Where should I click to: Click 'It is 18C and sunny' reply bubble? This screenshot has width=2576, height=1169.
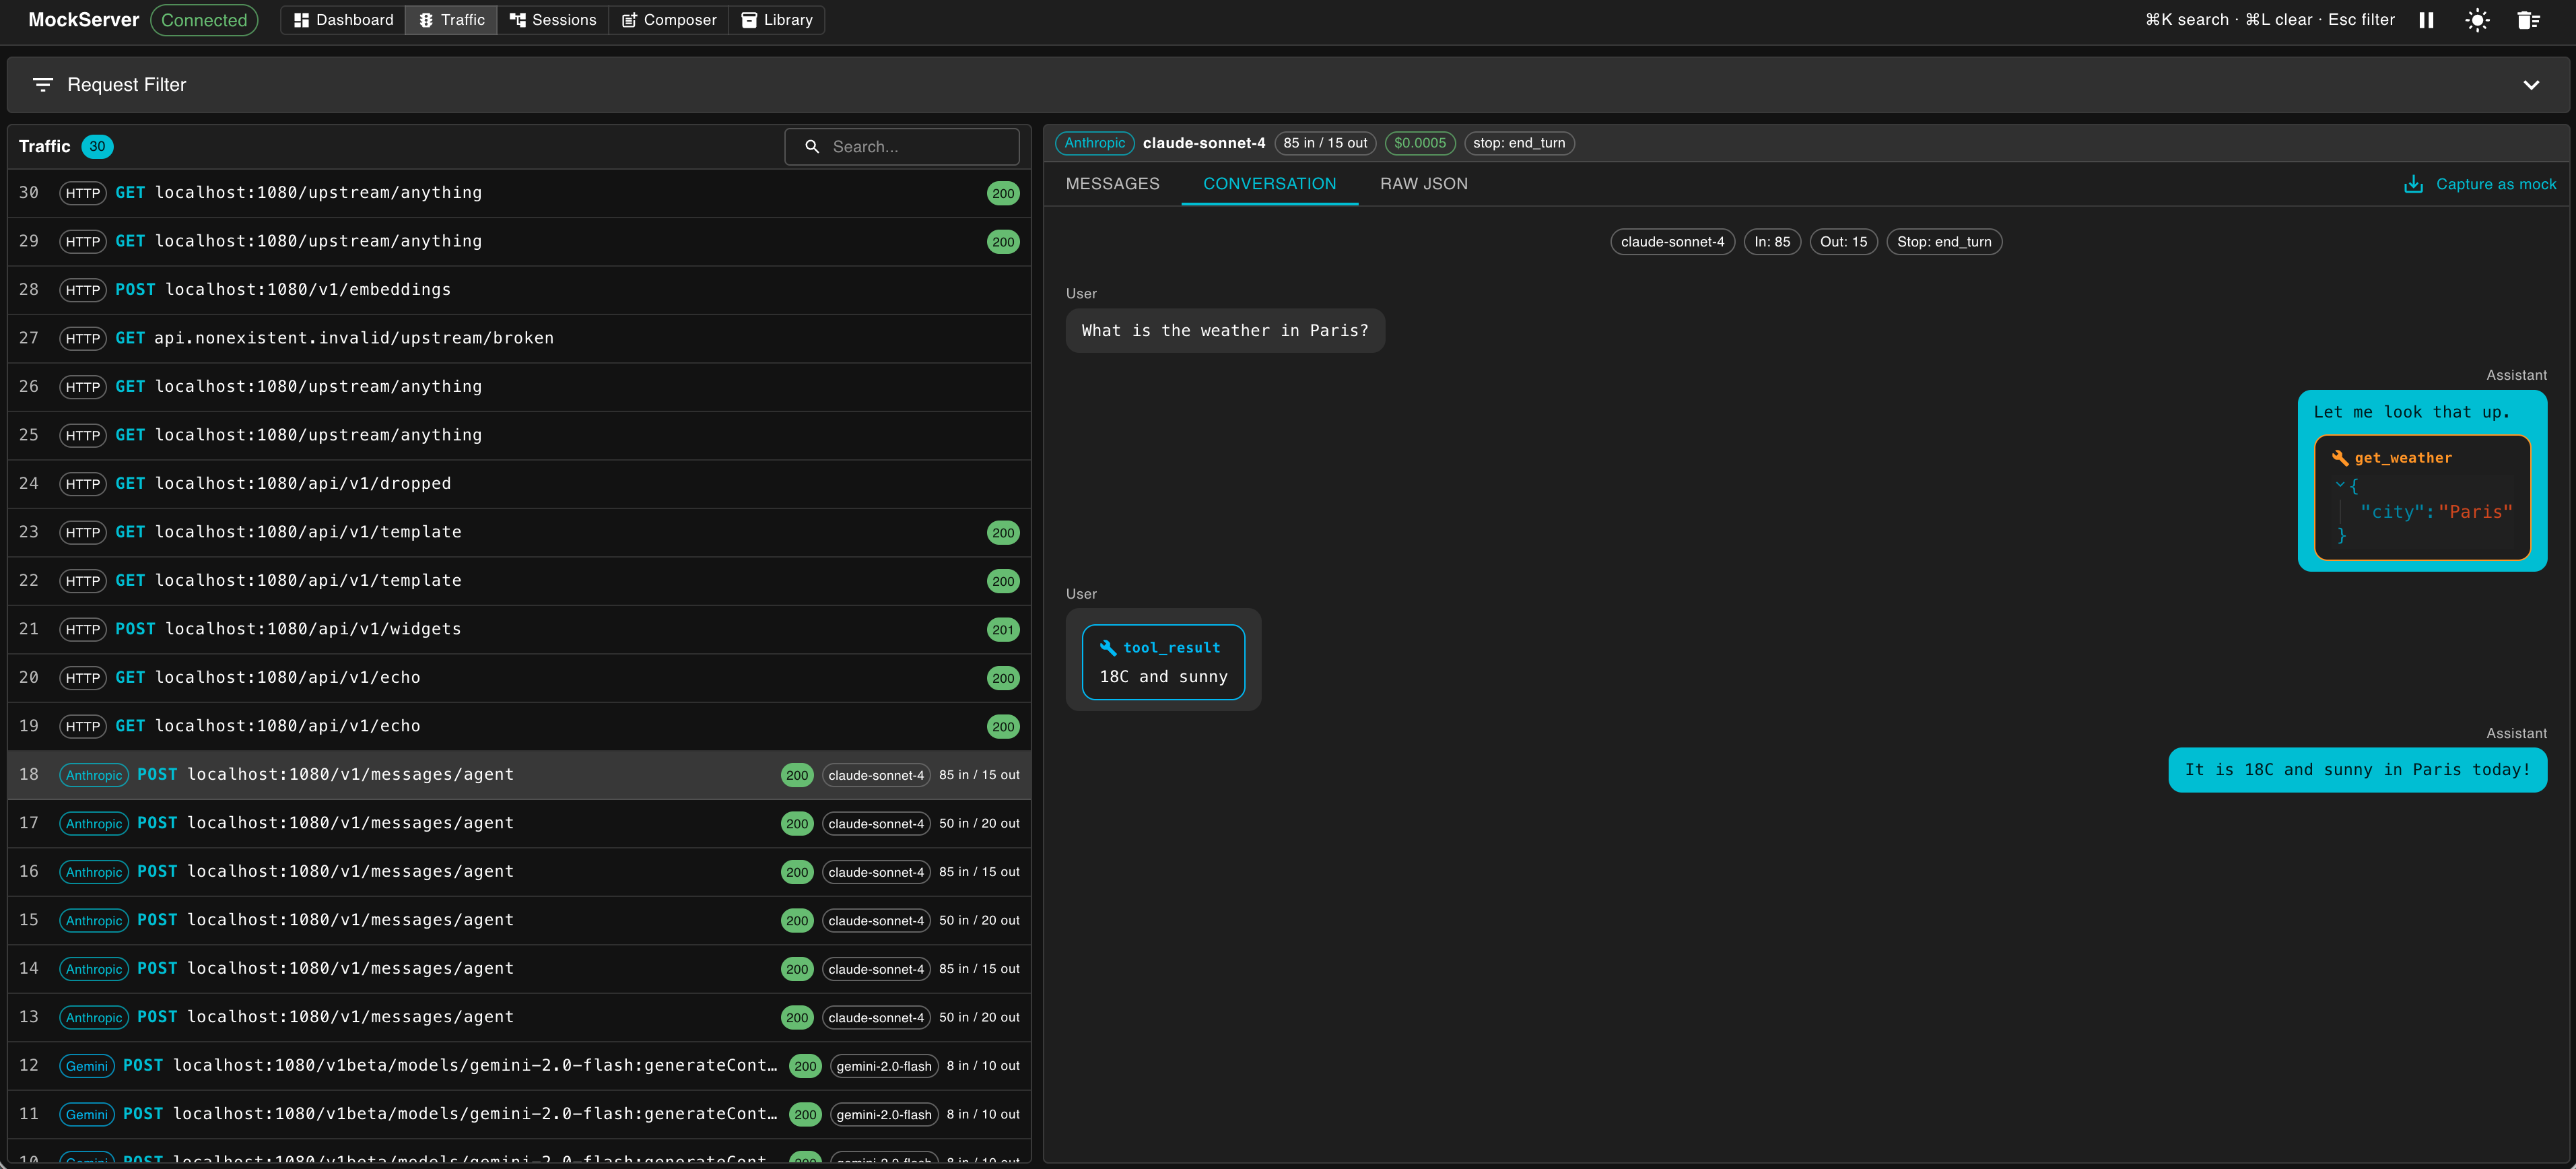point(2357,770)
